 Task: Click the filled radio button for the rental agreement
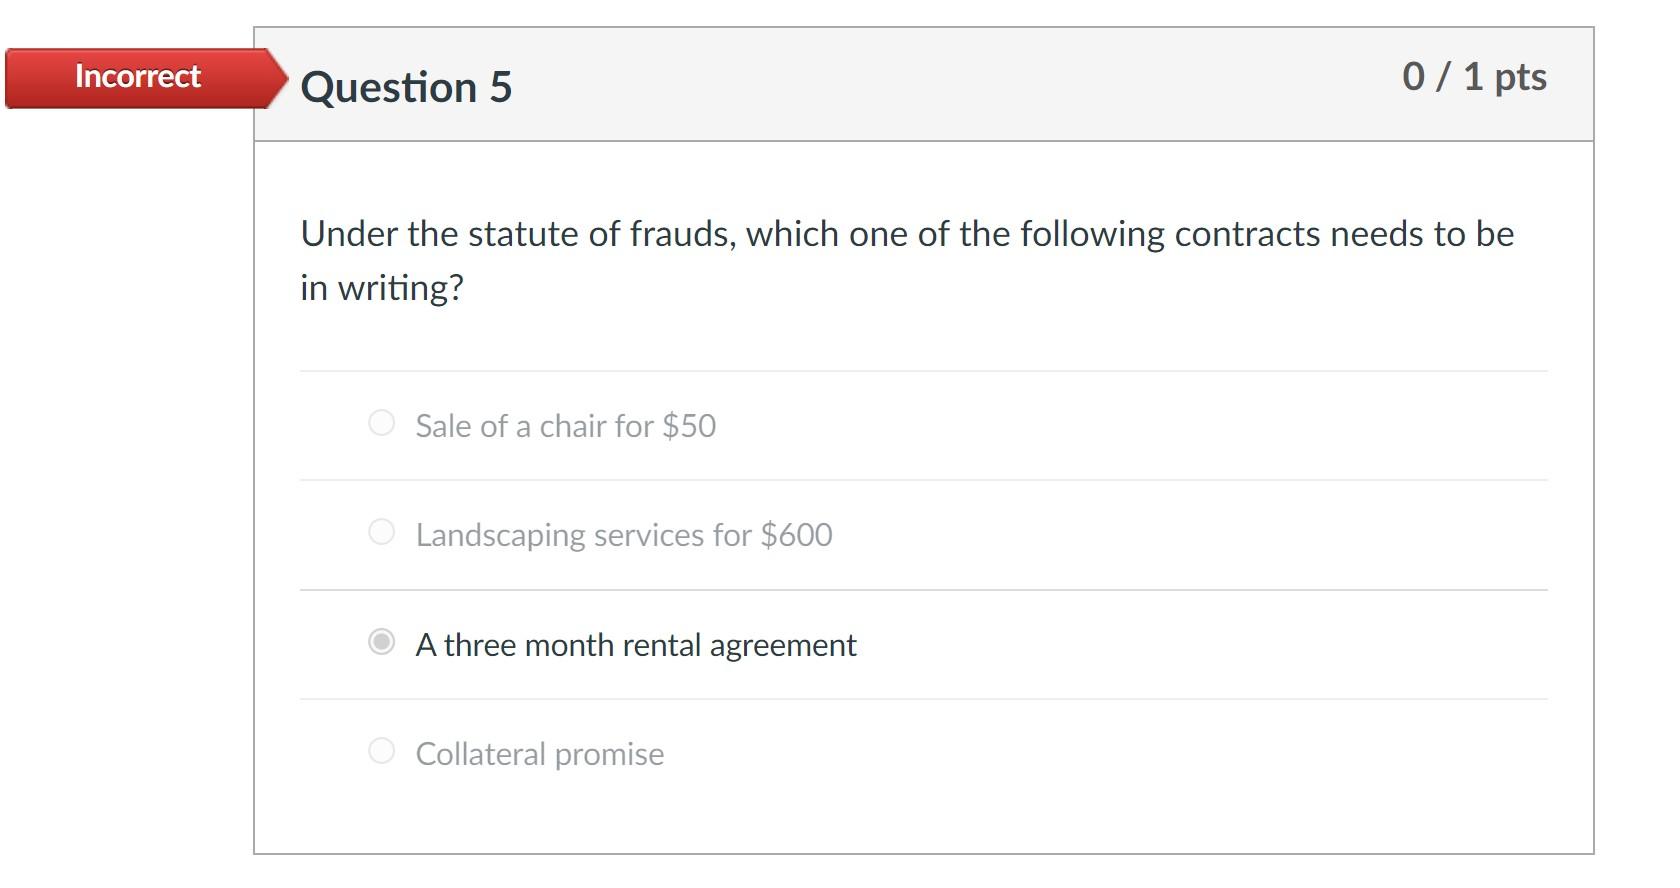coord(381,643)
